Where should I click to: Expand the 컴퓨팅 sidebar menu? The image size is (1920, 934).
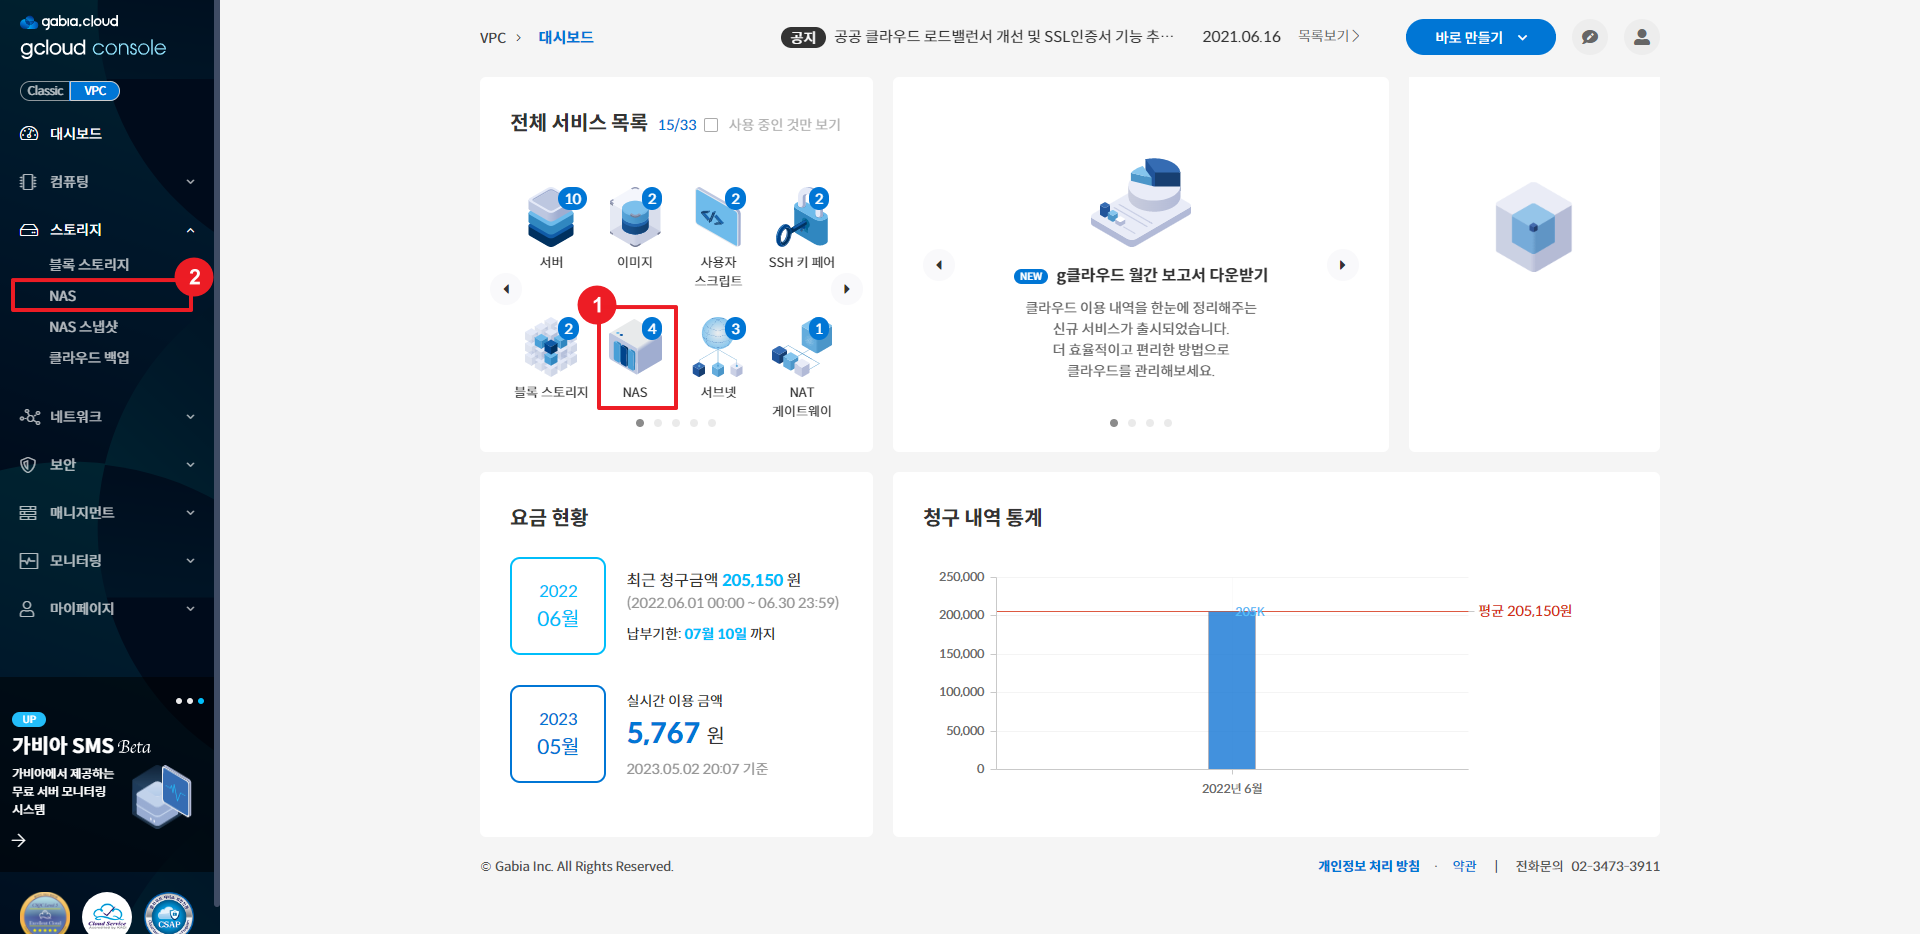107,181
